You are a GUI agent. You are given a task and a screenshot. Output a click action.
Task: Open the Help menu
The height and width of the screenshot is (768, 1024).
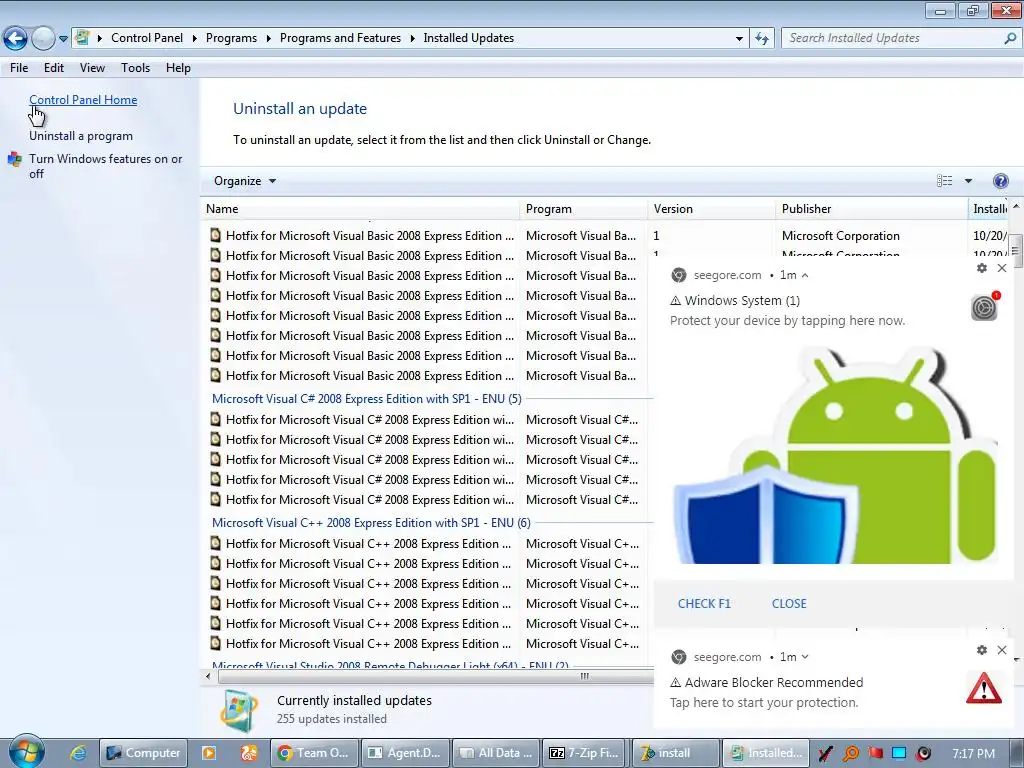(x=178, y=68)
